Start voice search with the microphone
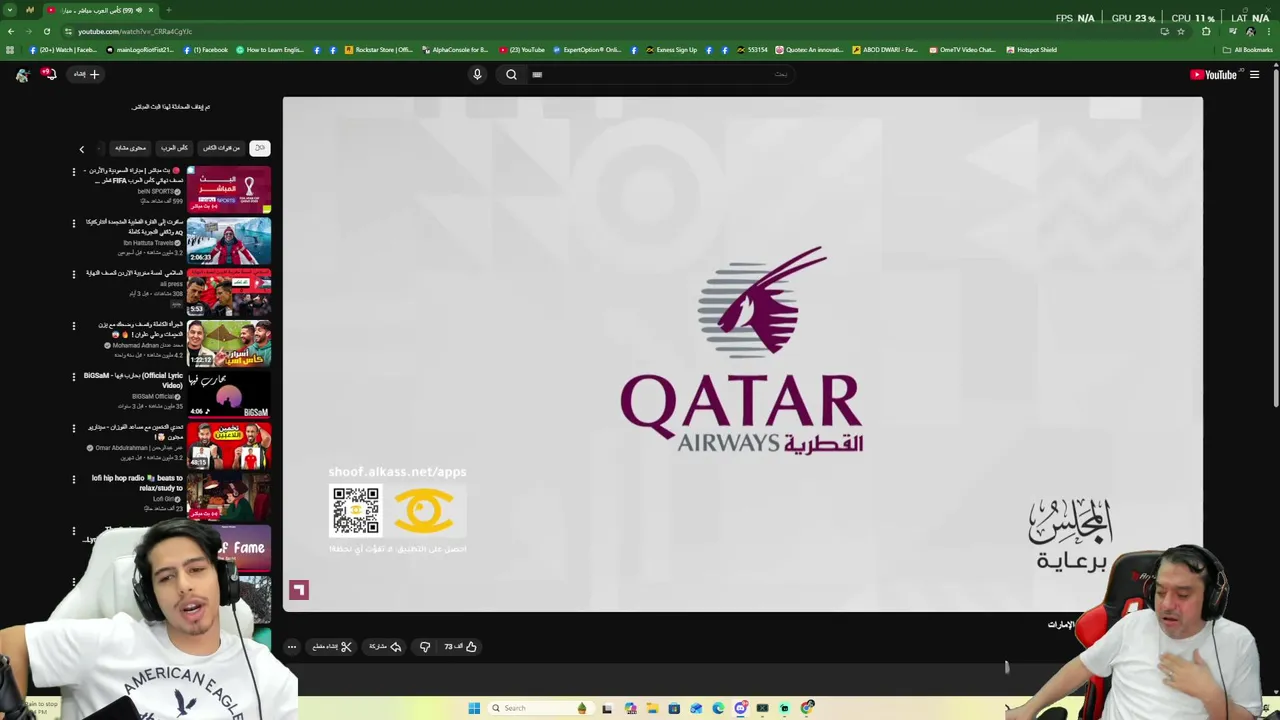The height and width of the screenshot is (720, 1280). click(477, 74)
